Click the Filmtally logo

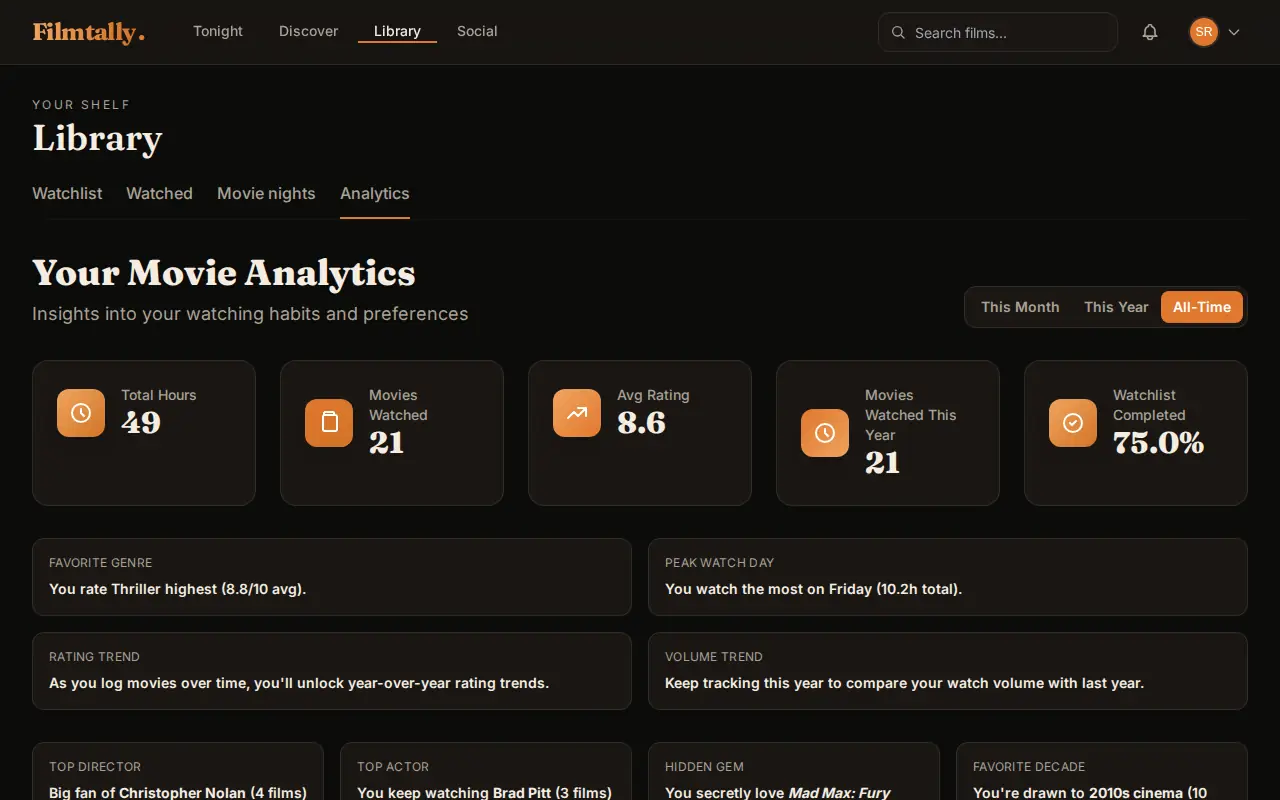click(x=88, y=32)
